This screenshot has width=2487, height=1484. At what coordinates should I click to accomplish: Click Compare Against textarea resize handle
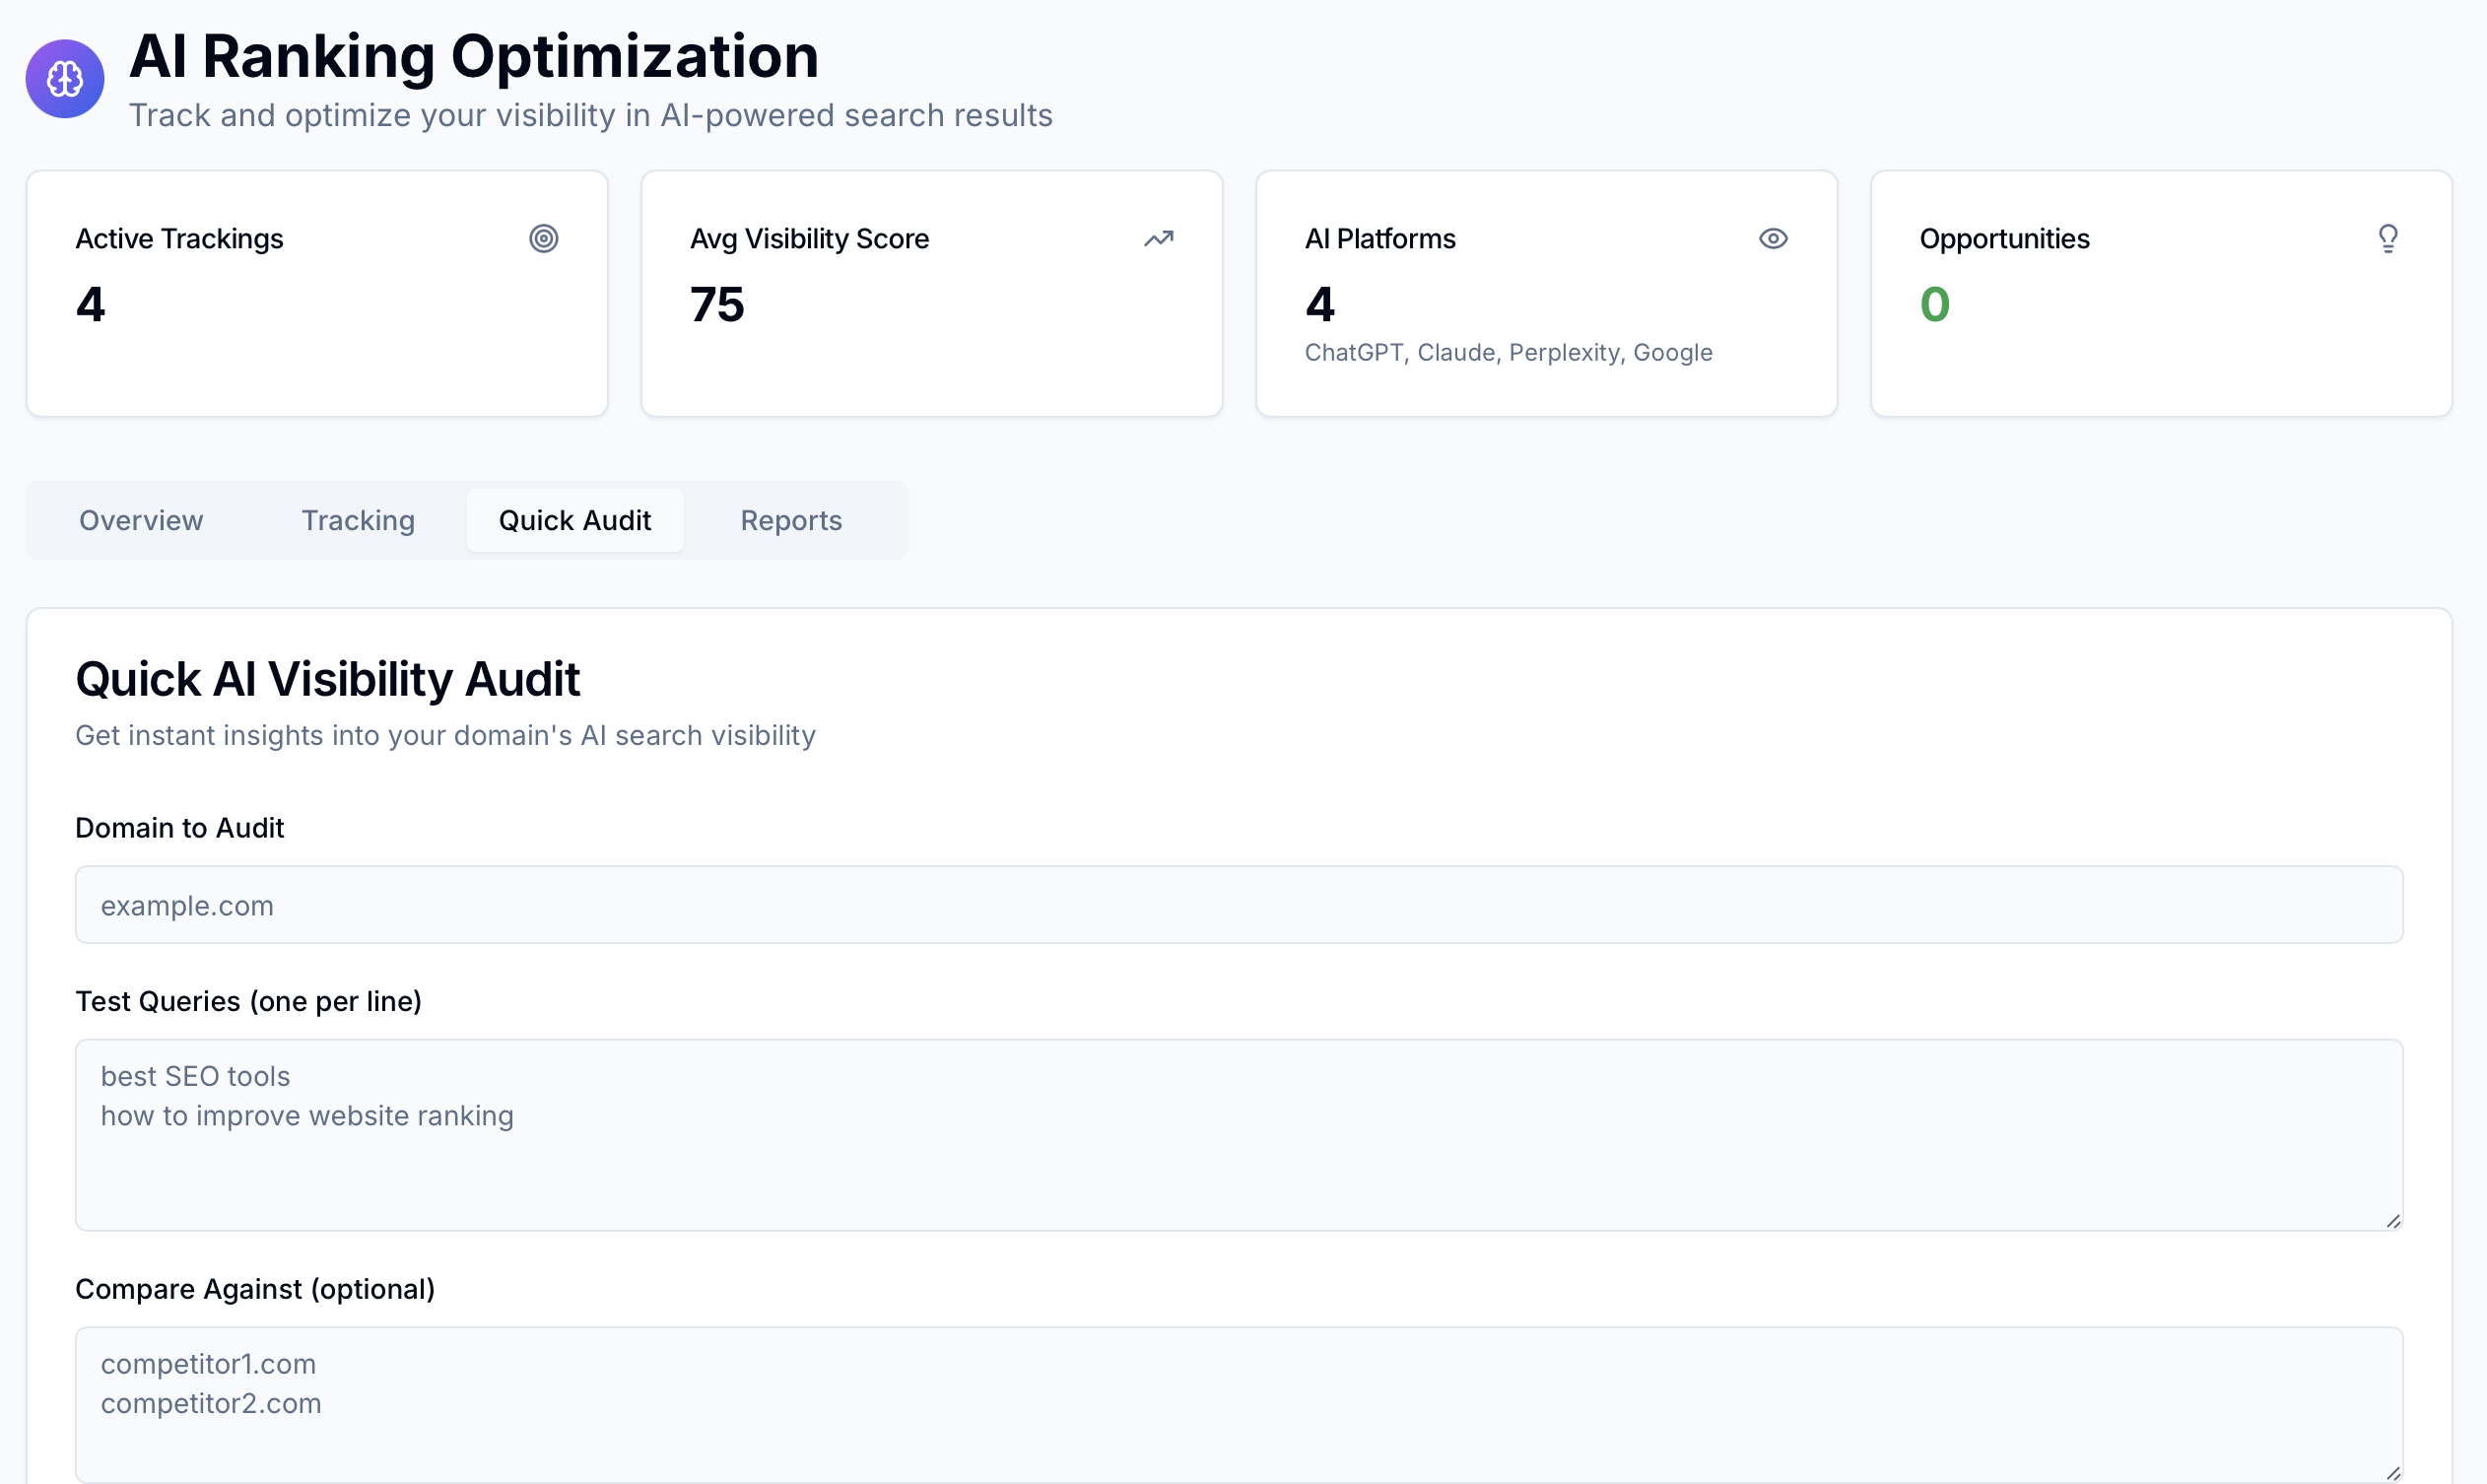coord(2393,1473)
